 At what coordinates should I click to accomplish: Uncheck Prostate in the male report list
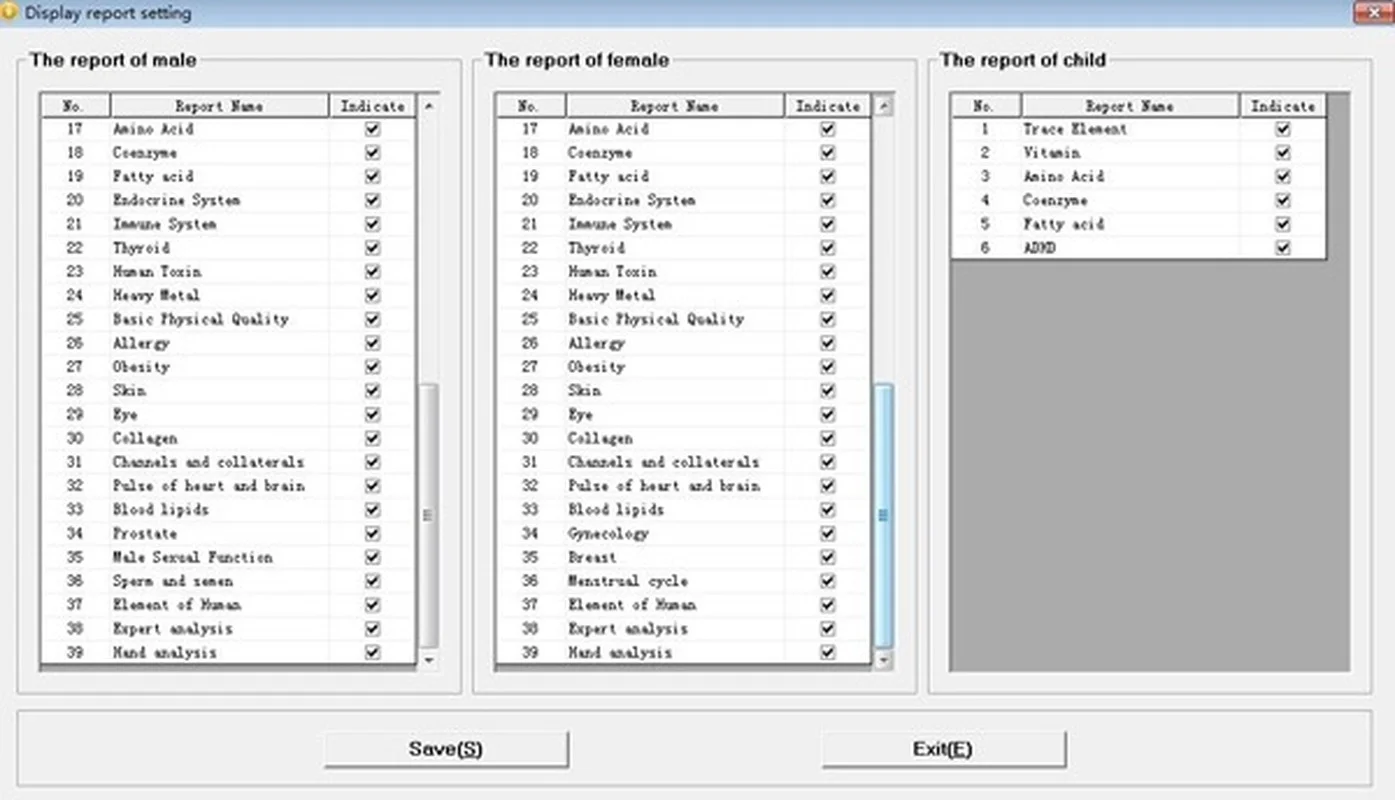point(373,534)
